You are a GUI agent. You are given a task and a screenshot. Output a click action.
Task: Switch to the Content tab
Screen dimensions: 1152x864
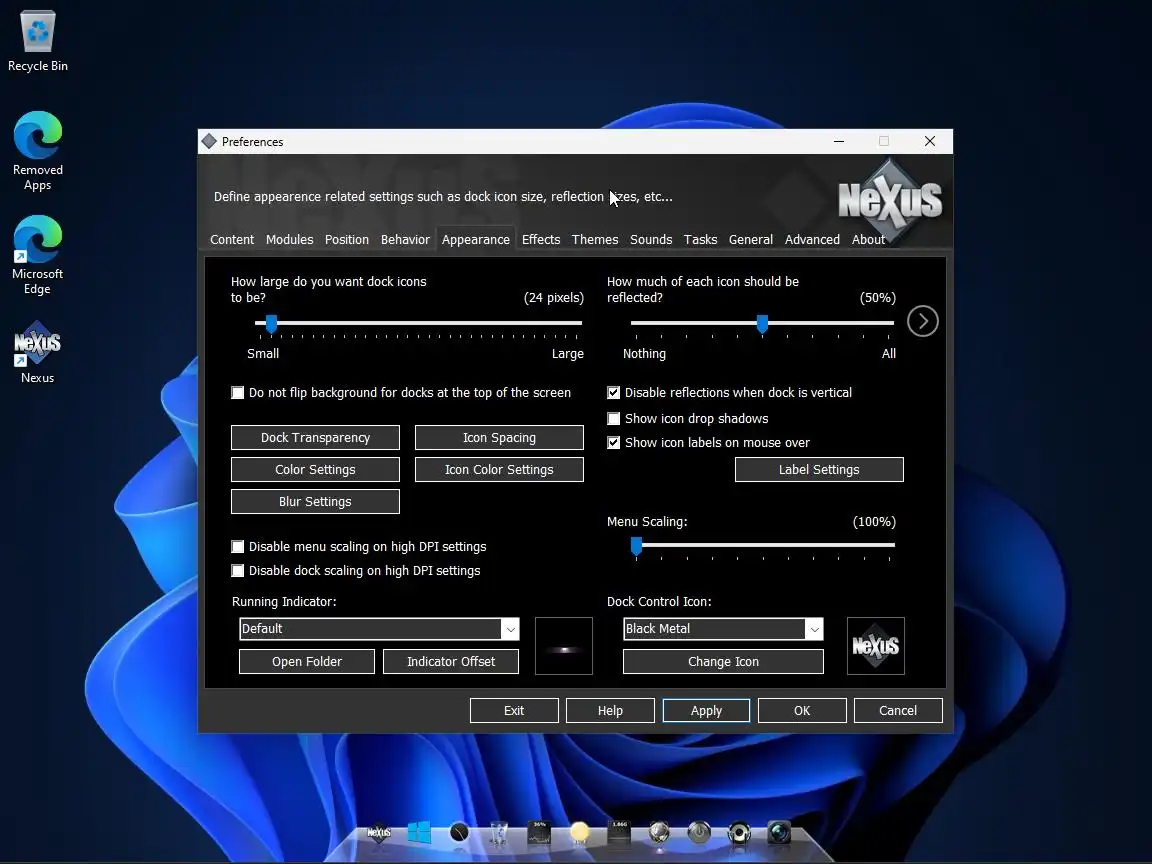click(x=231, y=240)
